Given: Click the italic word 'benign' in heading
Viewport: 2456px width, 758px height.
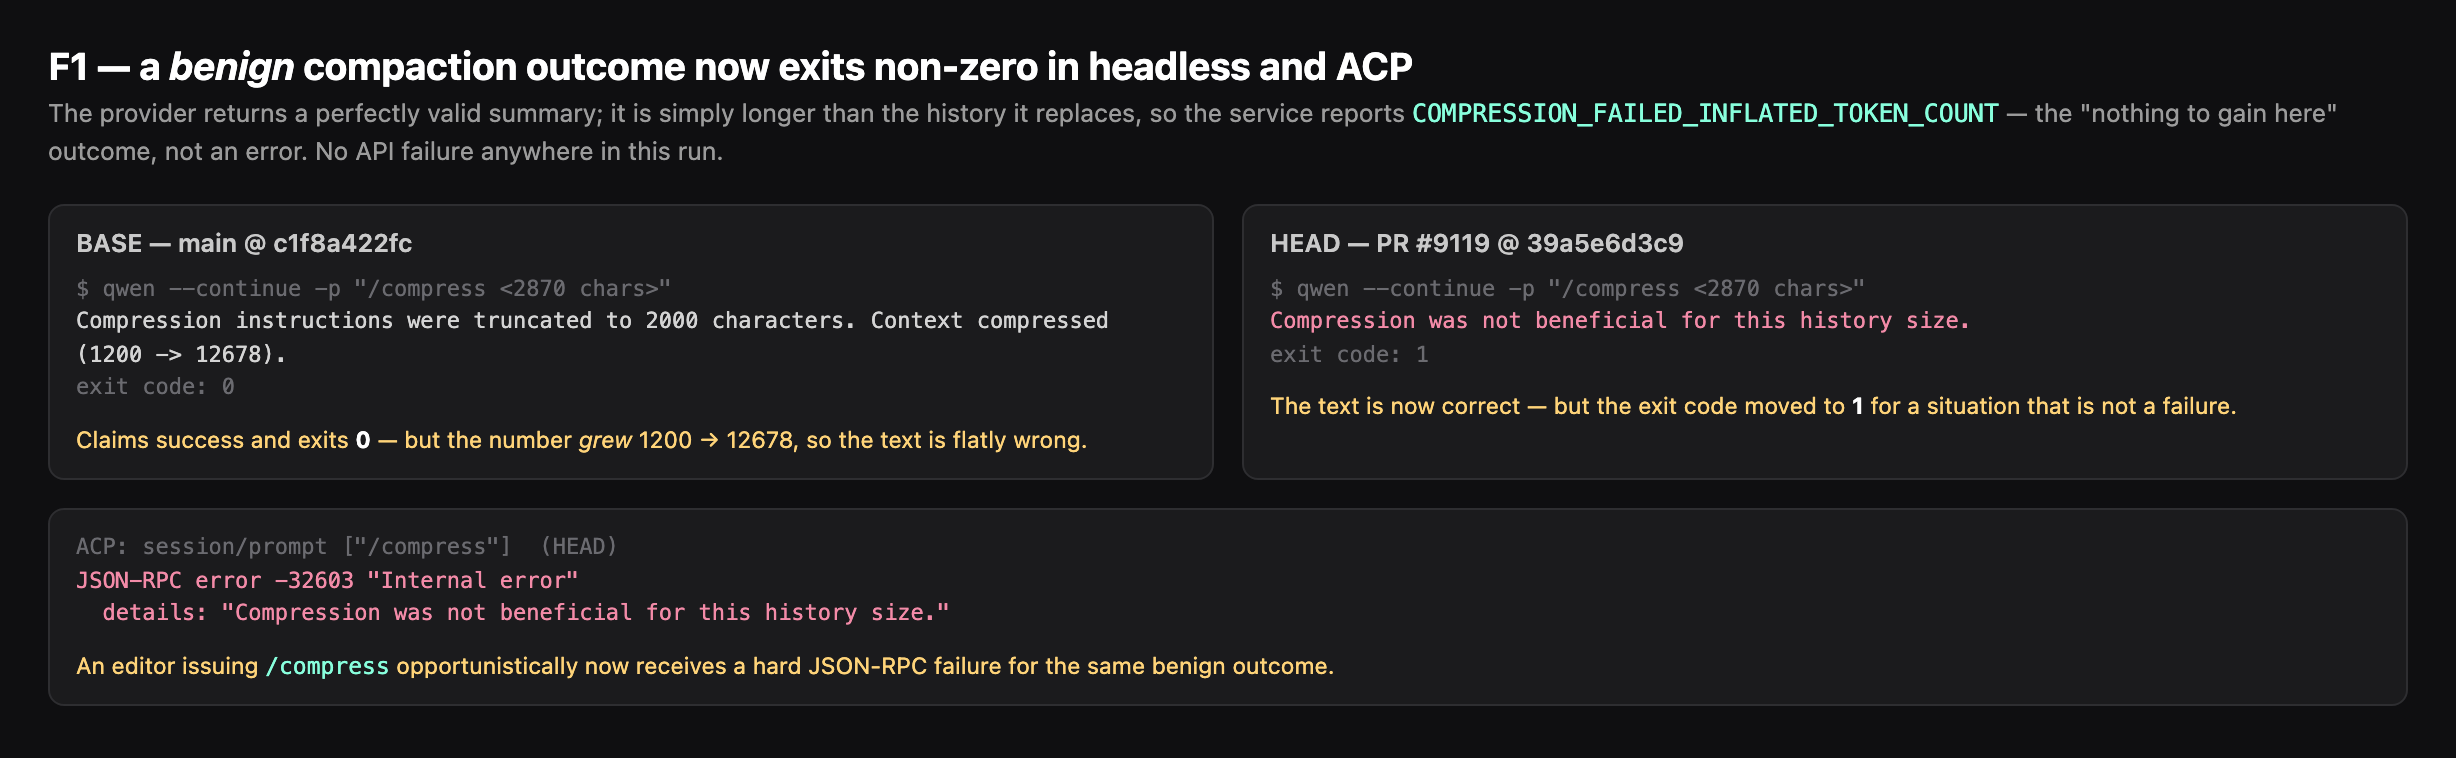Looking at the screenshot, I should 231,67.
